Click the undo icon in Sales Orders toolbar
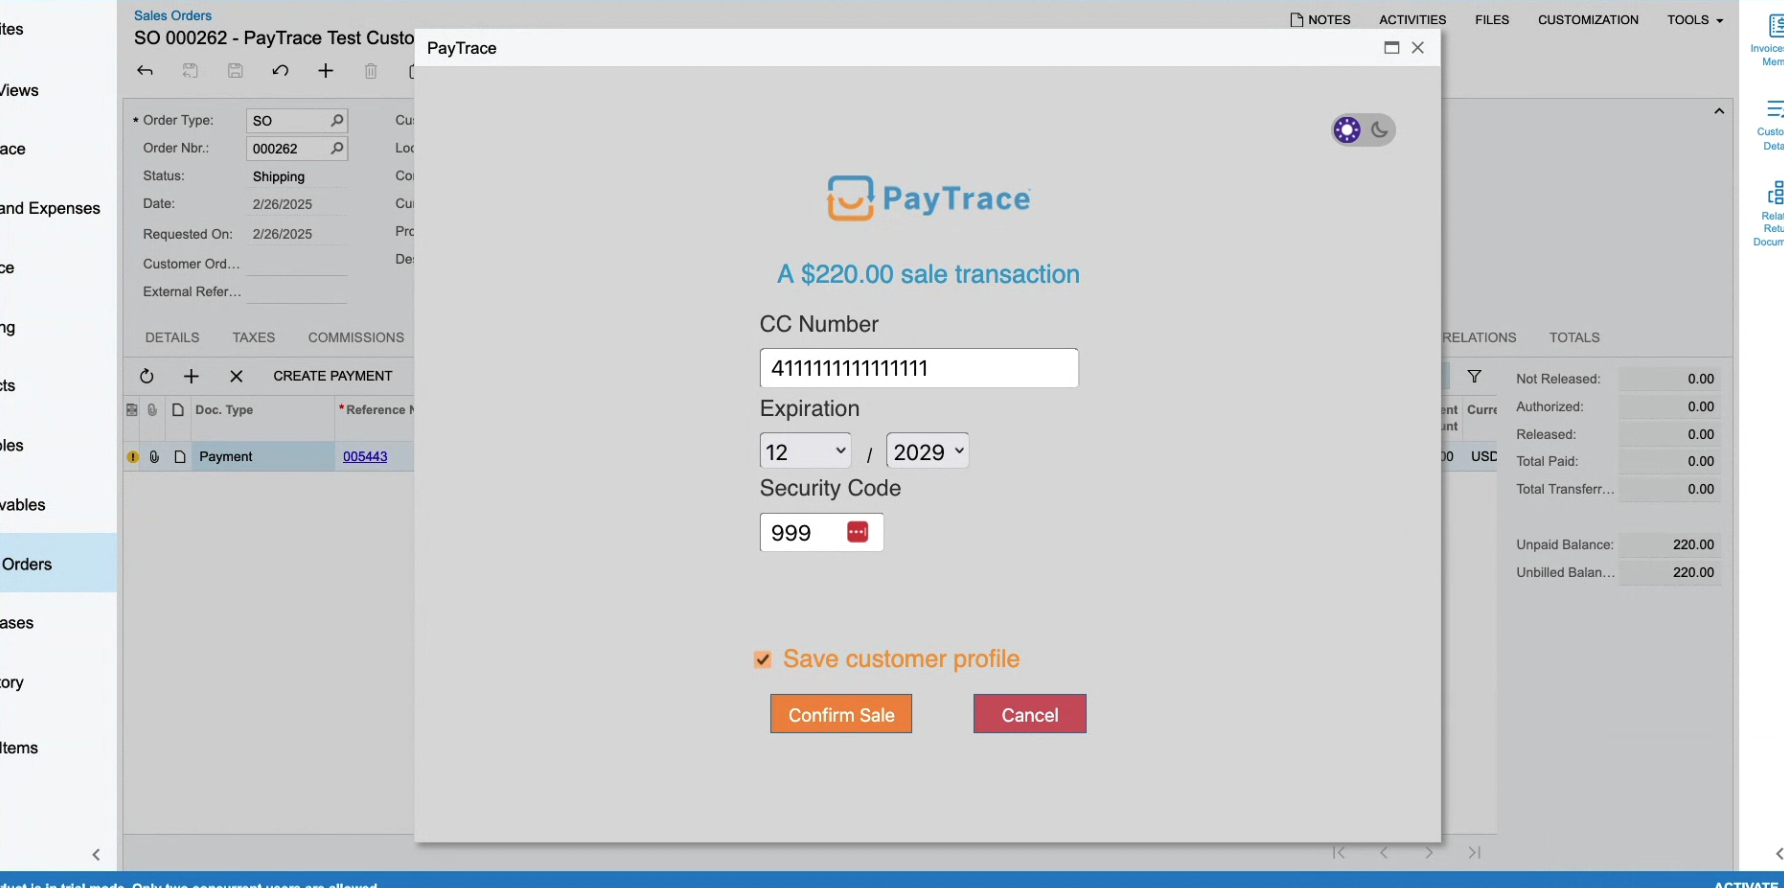 pyautogui.click(x=280, y=71)
